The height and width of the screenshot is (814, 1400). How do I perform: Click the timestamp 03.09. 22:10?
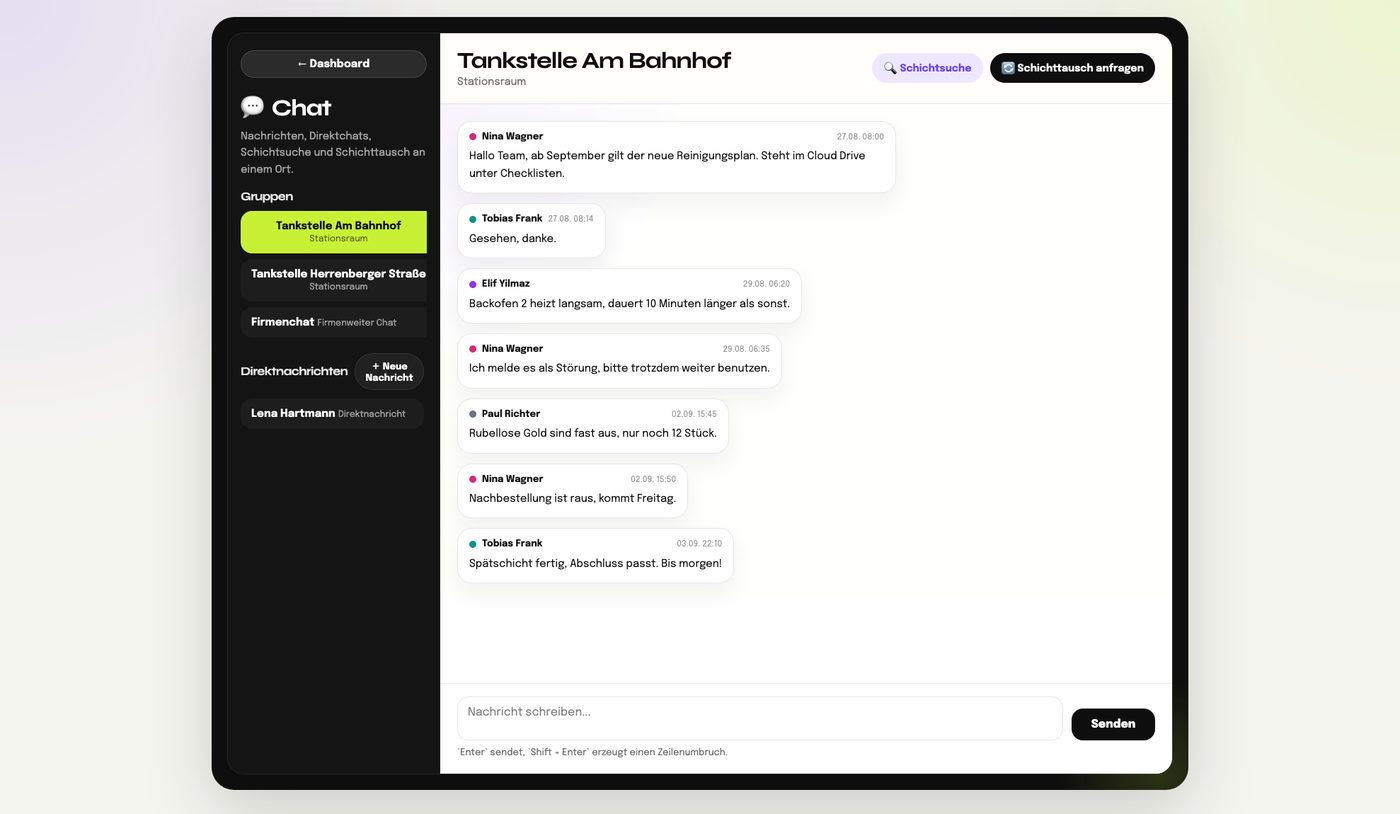[699, 544]
